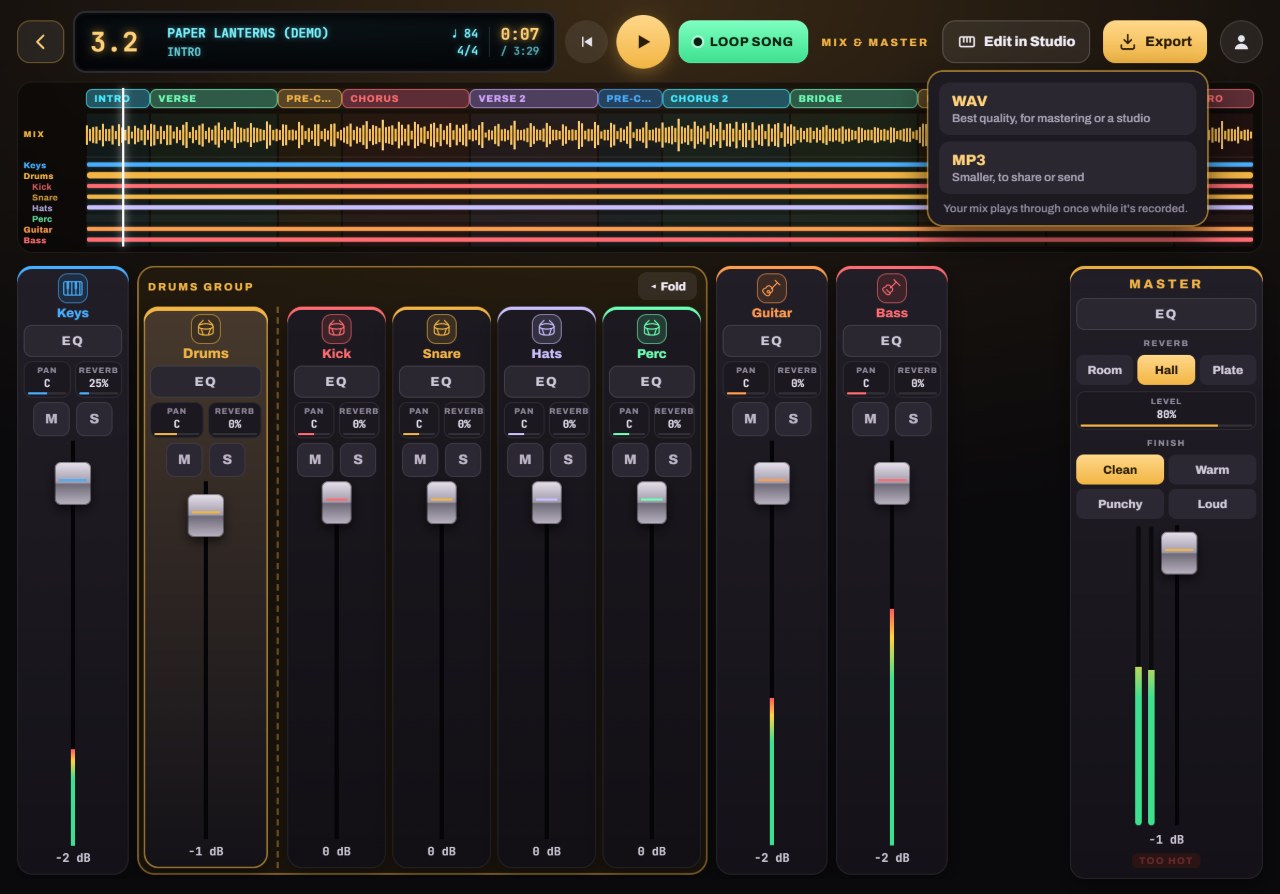
Task: Select Plate reverb type
Action: pos(1227,370)
